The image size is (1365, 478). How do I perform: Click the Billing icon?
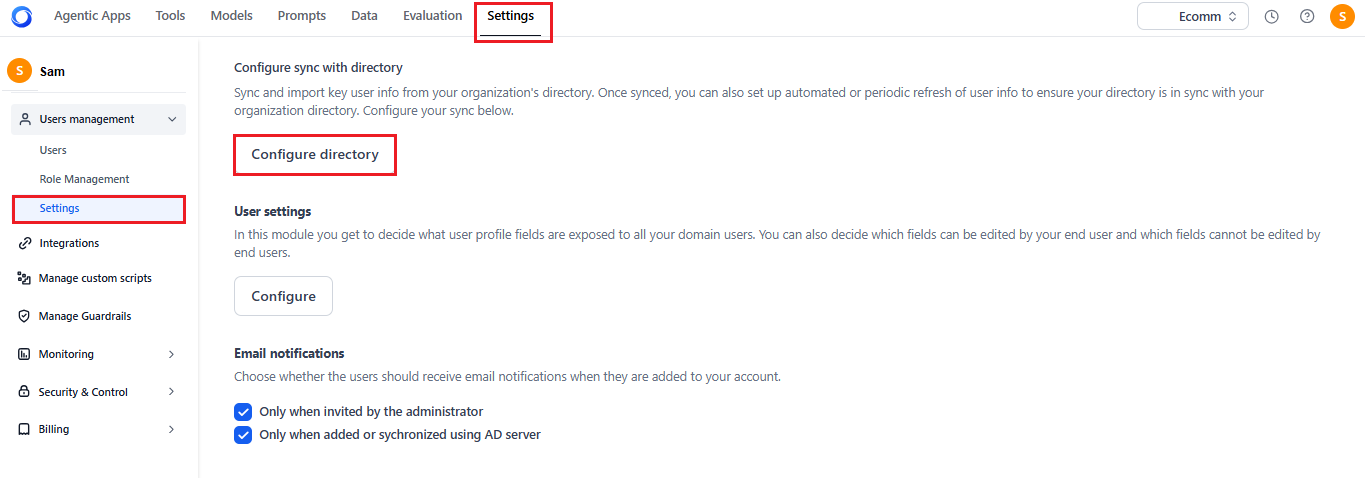click(25, 429)
